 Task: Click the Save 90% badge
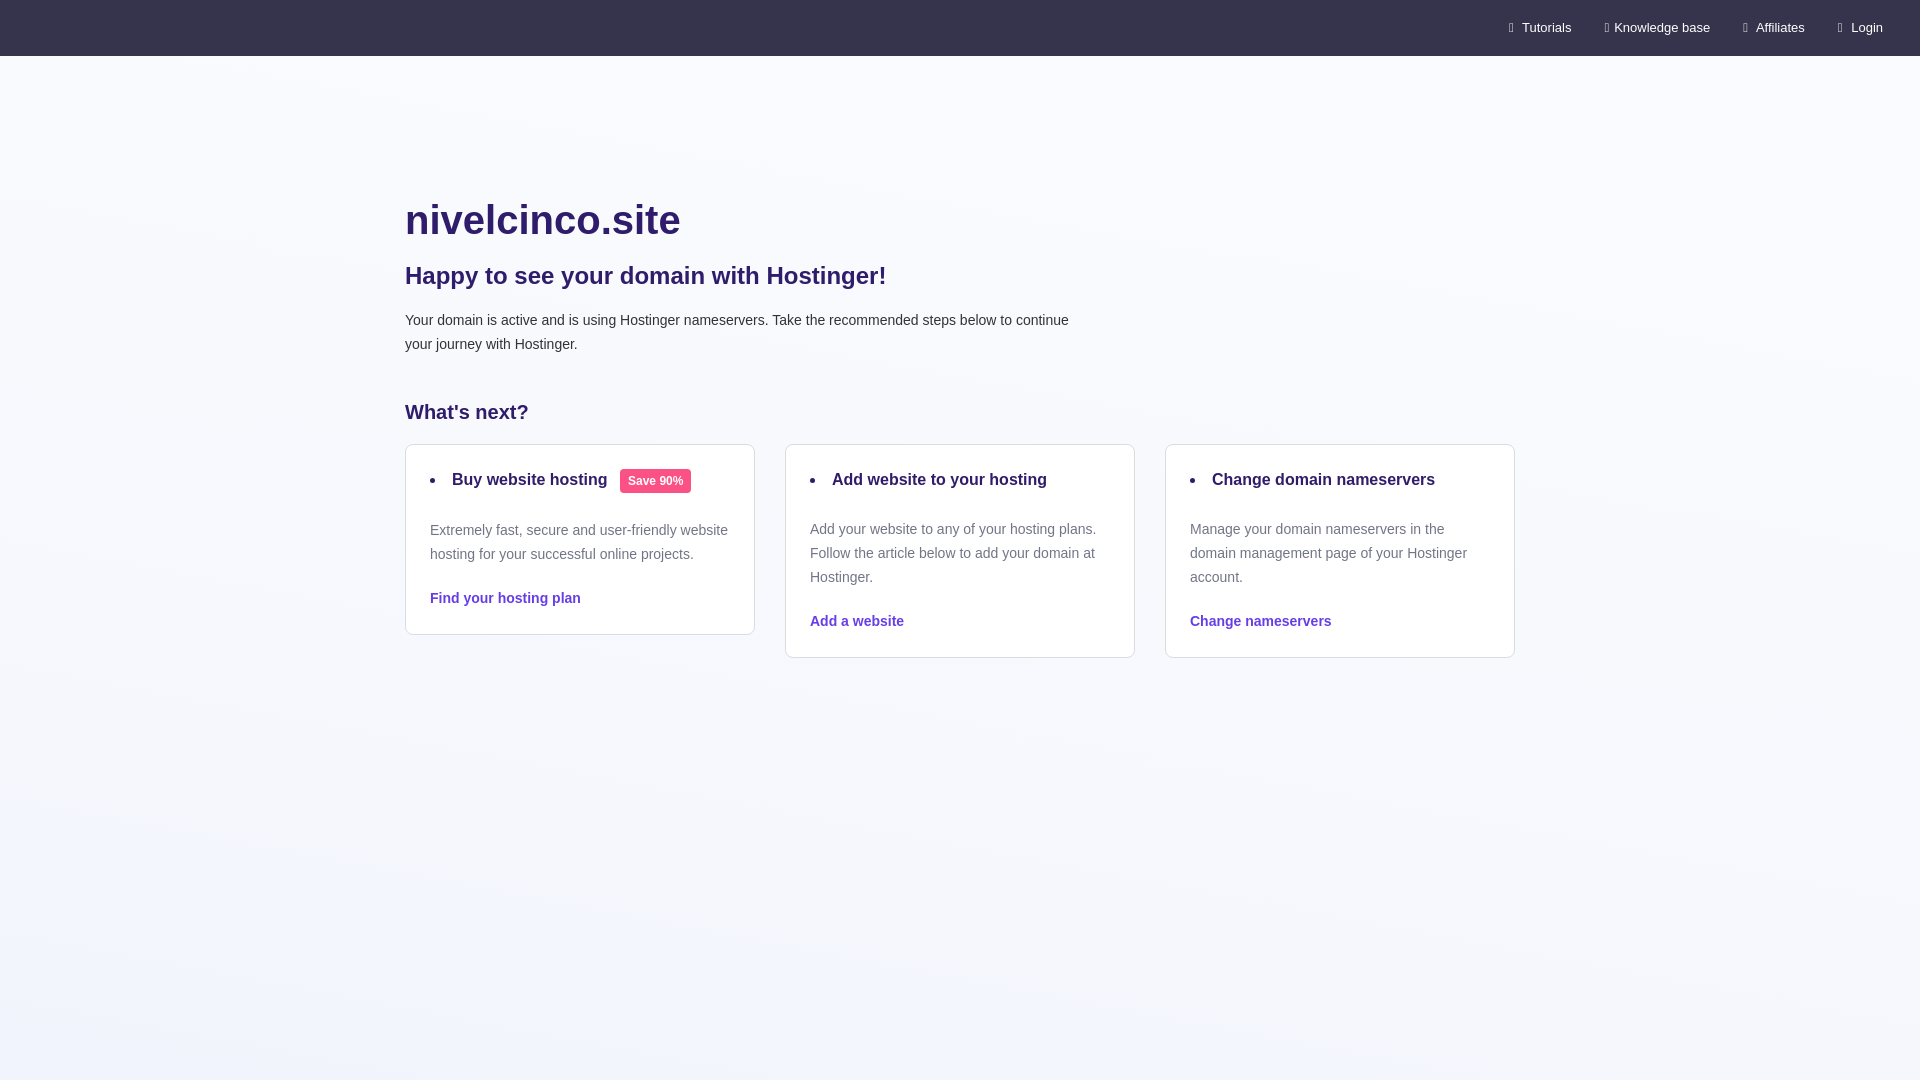[655, 481]
